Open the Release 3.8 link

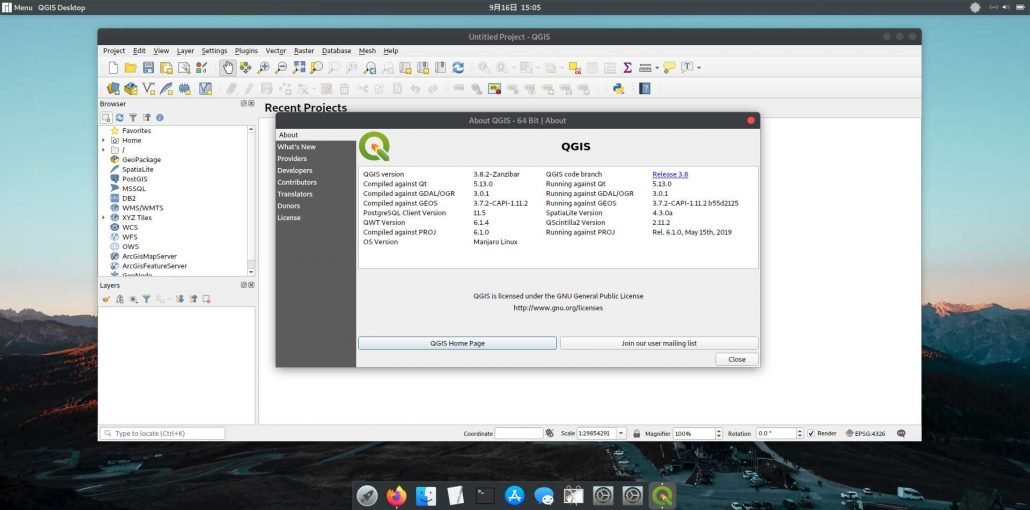click(670, 174)
